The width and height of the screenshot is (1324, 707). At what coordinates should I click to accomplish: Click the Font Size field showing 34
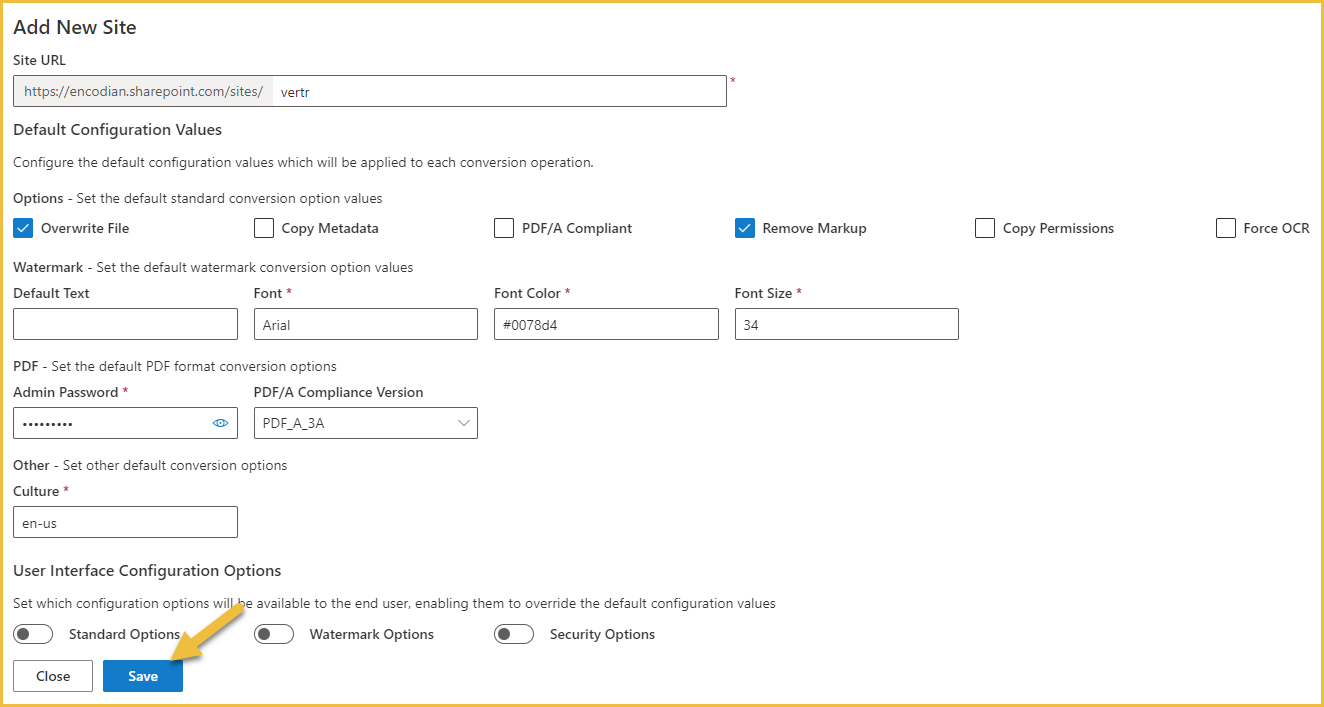coord(847,324)
